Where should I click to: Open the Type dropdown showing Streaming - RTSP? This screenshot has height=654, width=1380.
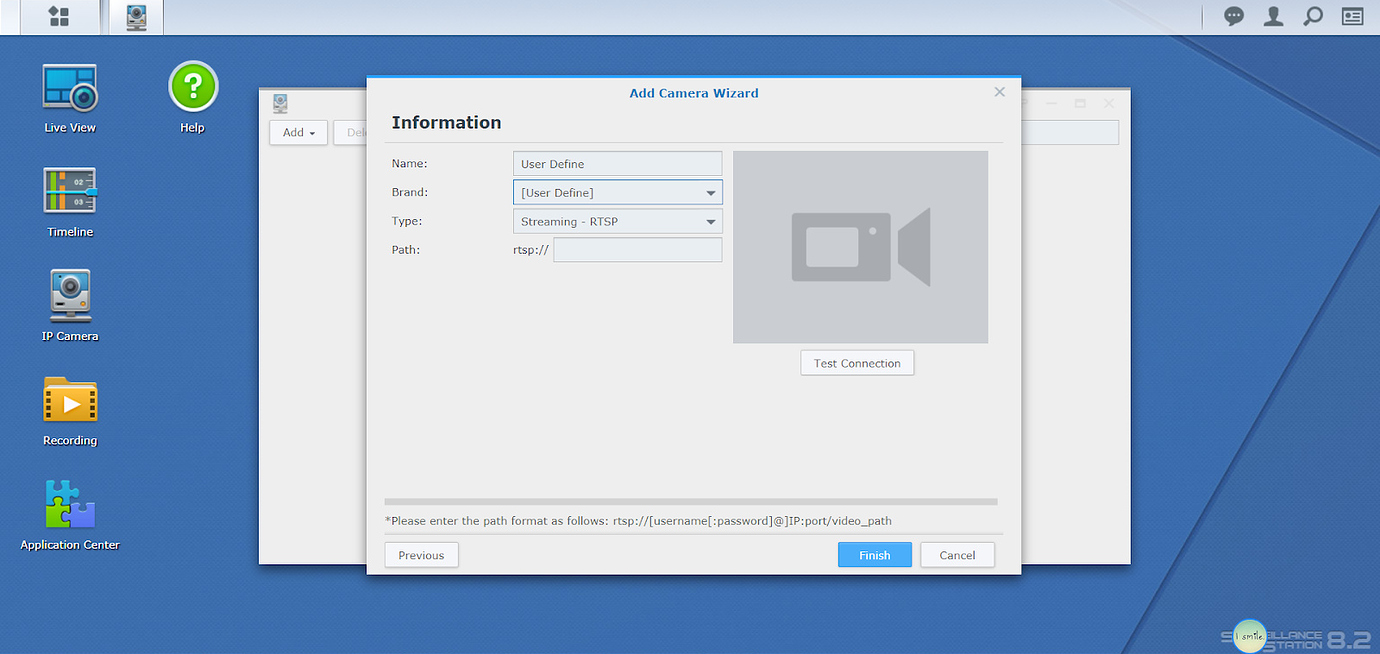click(x=617, y=221)
